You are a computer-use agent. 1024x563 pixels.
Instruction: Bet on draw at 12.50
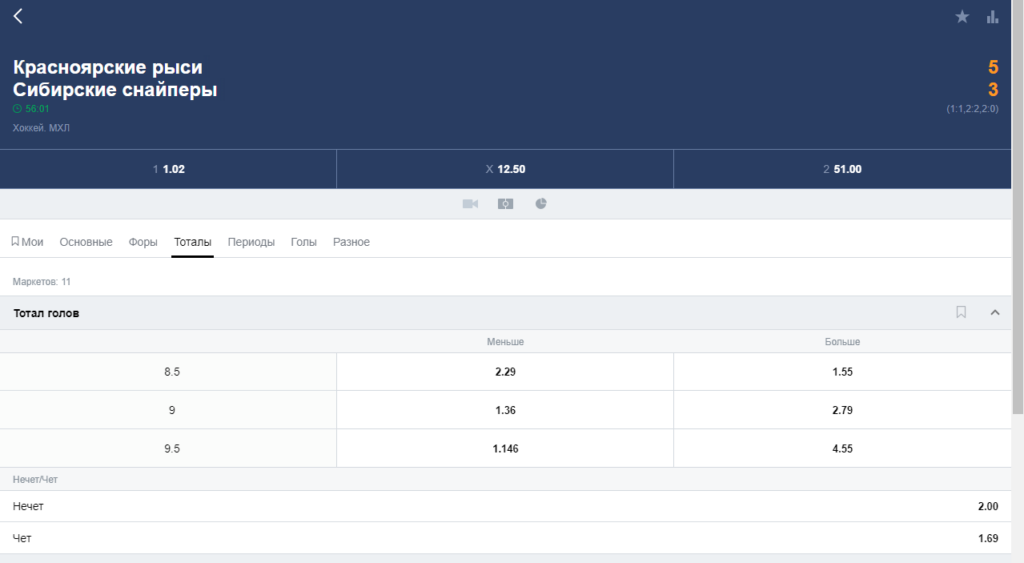(x=505, y=169)
